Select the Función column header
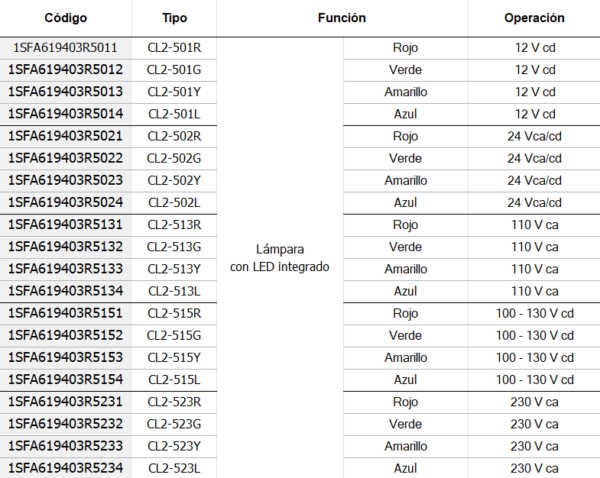 (342, 18)
